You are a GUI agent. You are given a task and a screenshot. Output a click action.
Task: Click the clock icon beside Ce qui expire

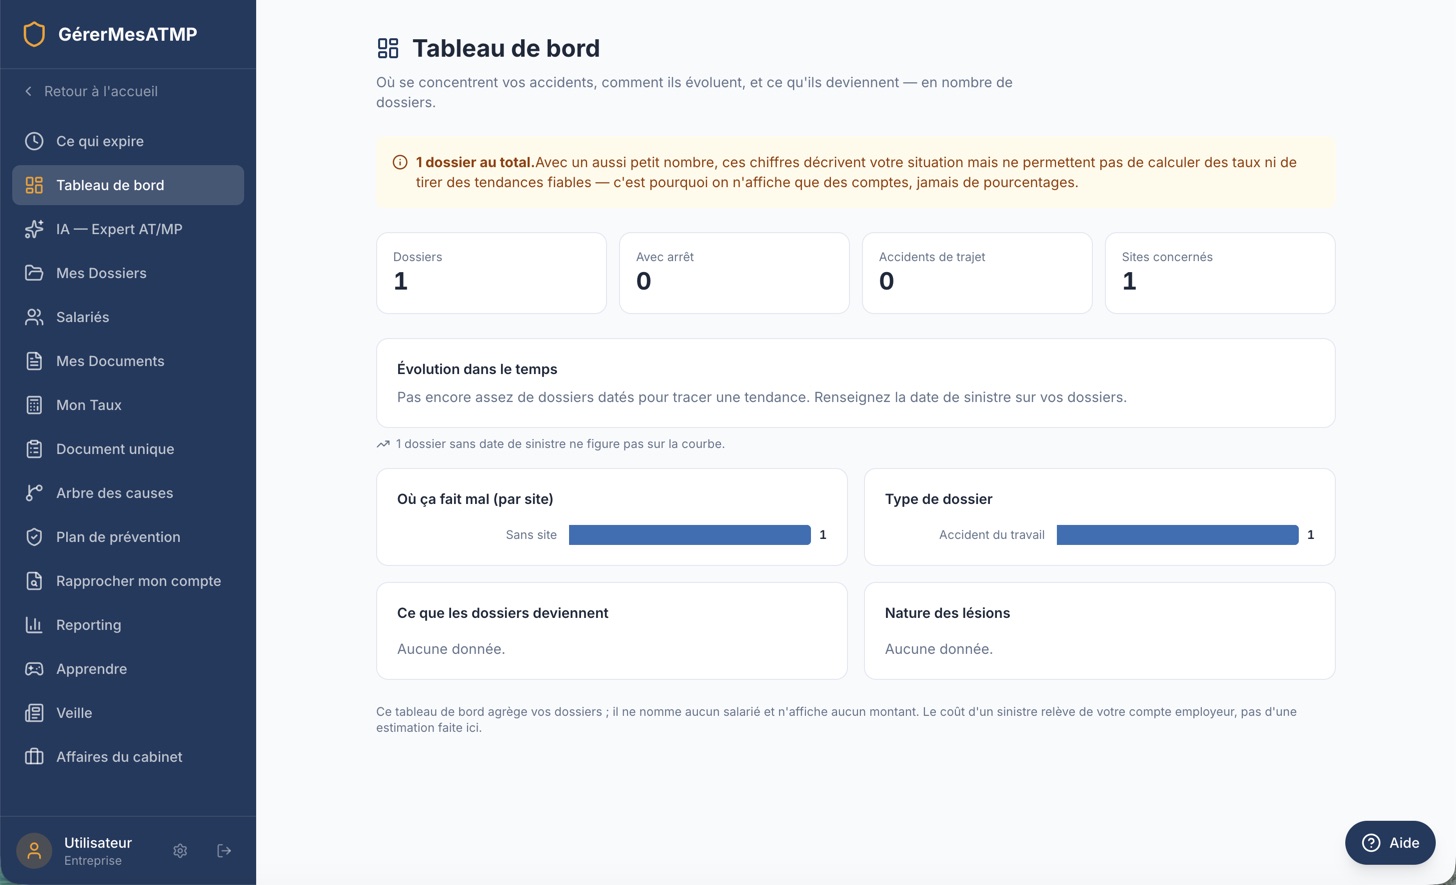click(x=34, y=141)
